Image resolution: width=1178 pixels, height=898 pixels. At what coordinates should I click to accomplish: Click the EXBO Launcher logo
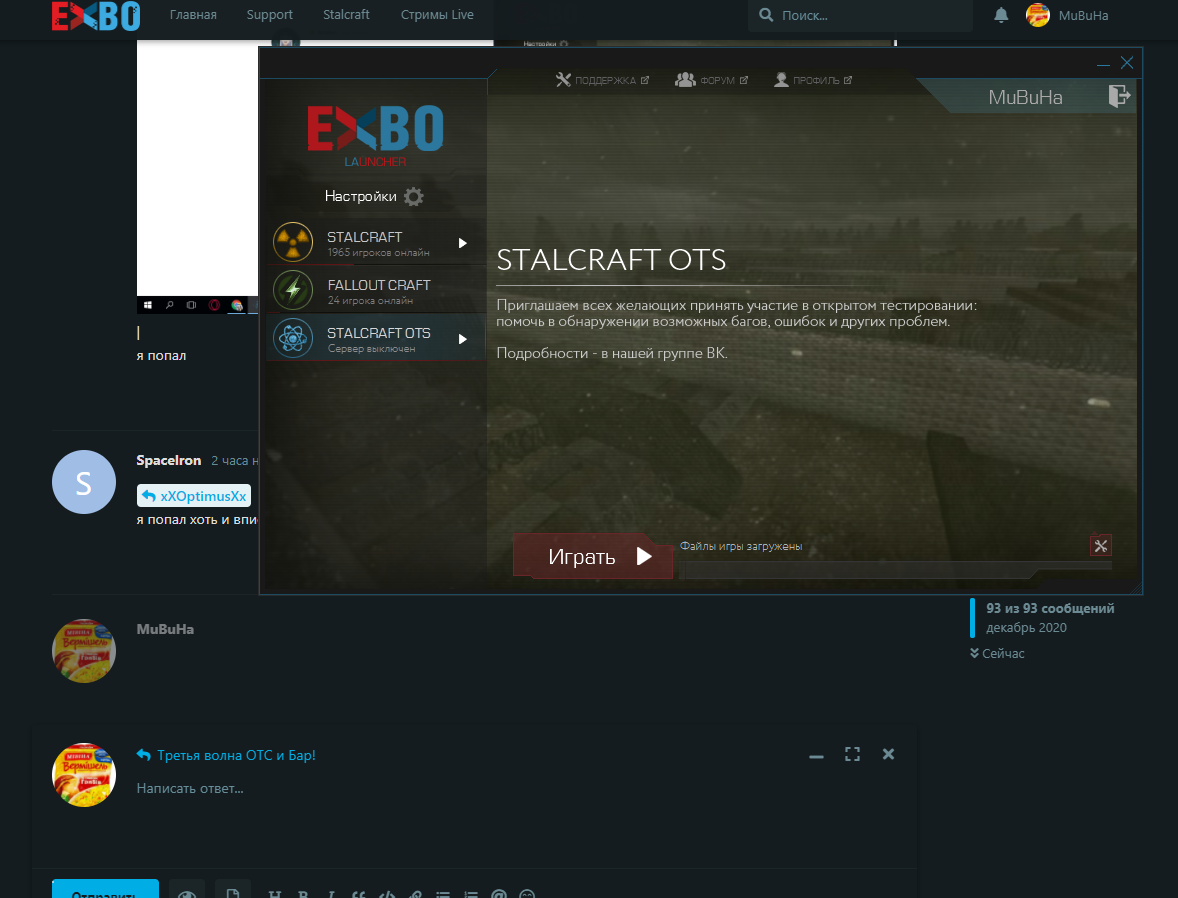click(375, 135)
